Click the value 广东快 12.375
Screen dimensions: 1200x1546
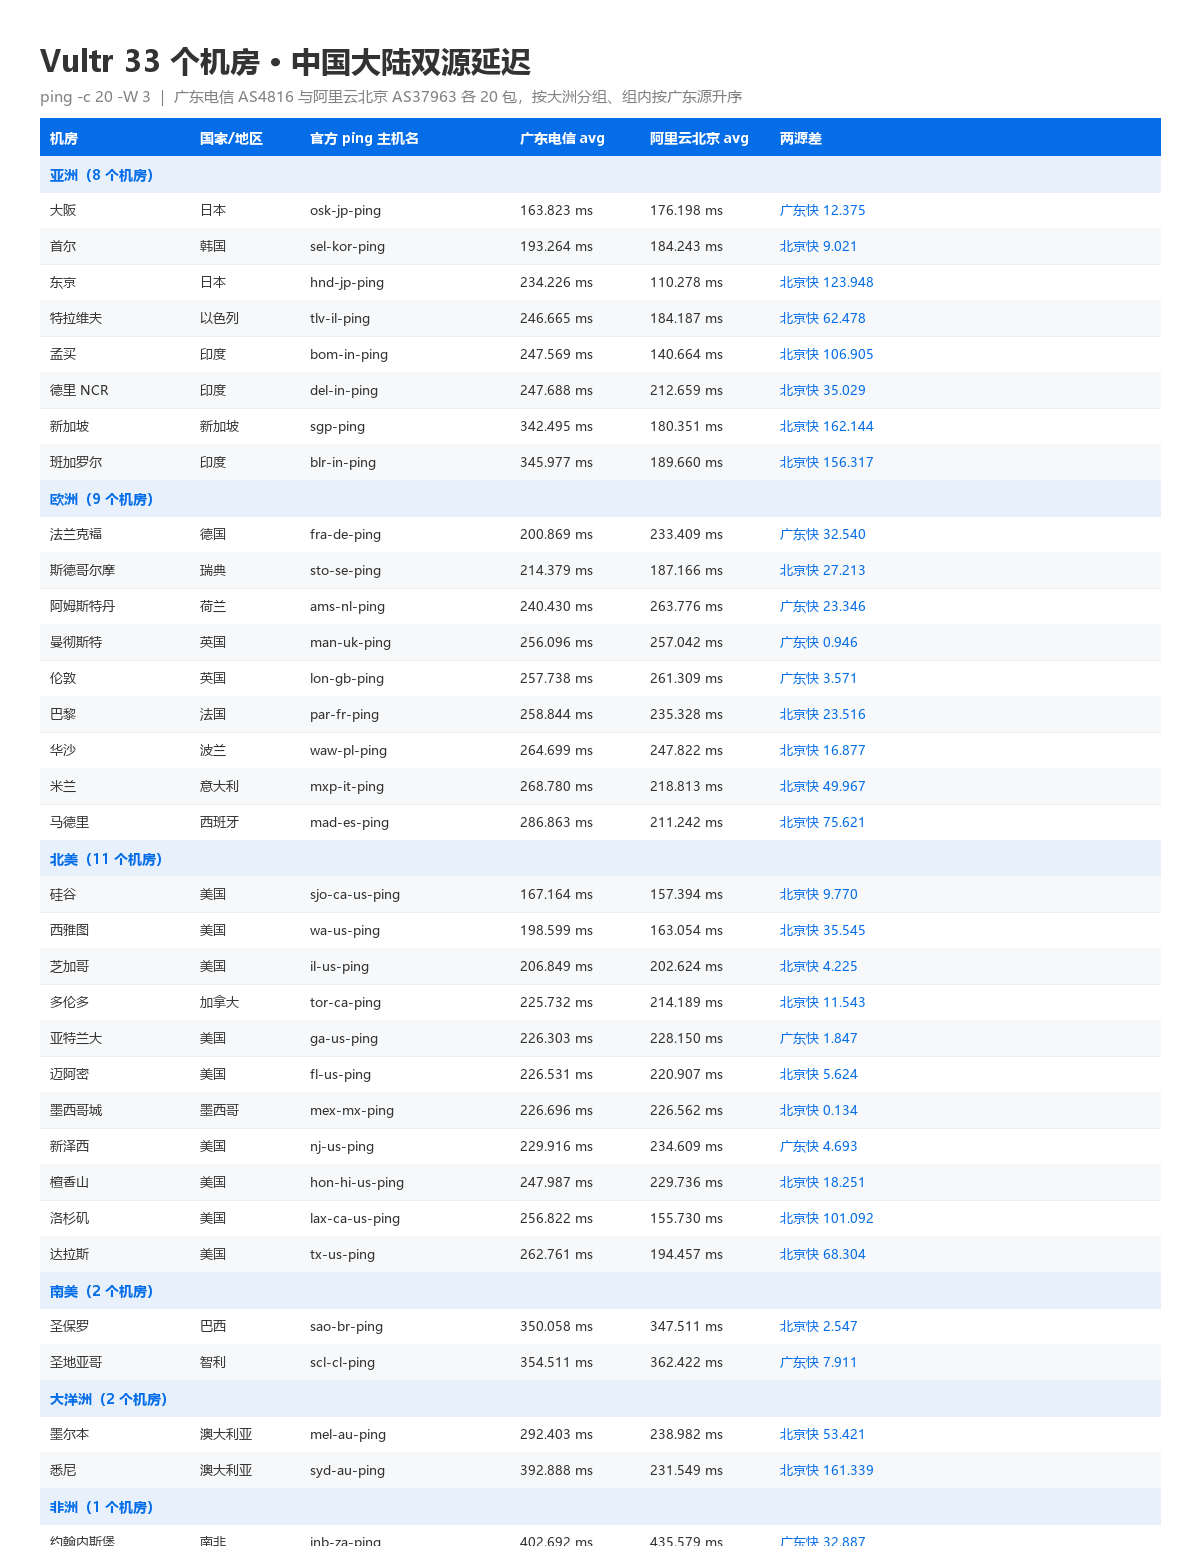pyautogui.click(x=822, y=211)
